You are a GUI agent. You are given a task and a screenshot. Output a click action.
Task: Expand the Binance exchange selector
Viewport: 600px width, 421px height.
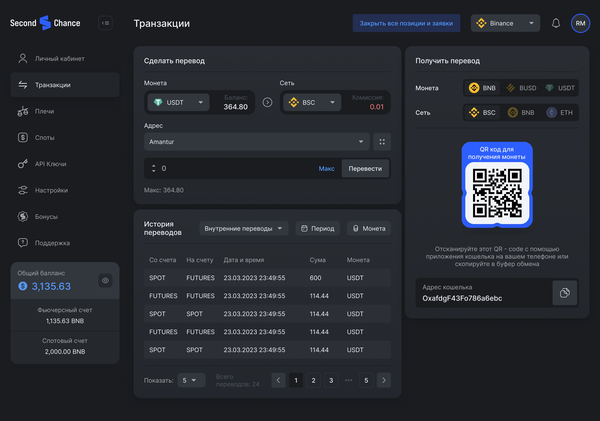pyautogui.click(x=505, y=23)
